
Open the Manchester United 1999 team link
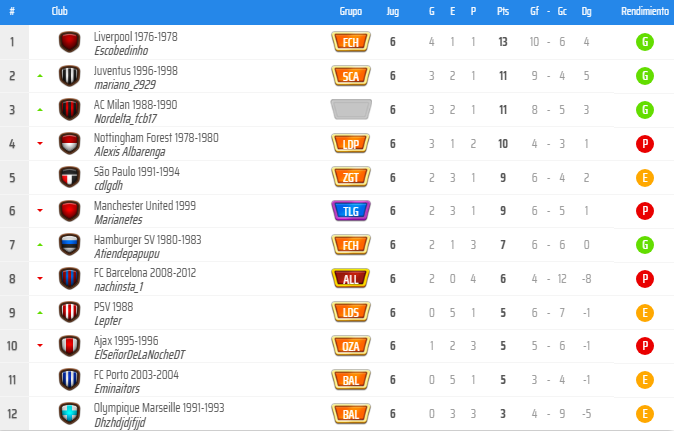point(145,205)
